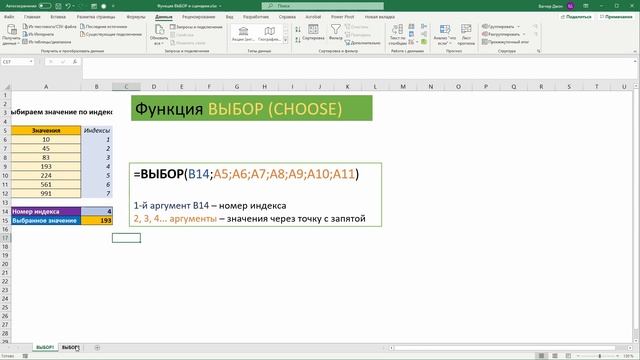
Task: Click the Дополнительно advanced filter button
Action: pos(362,42)
